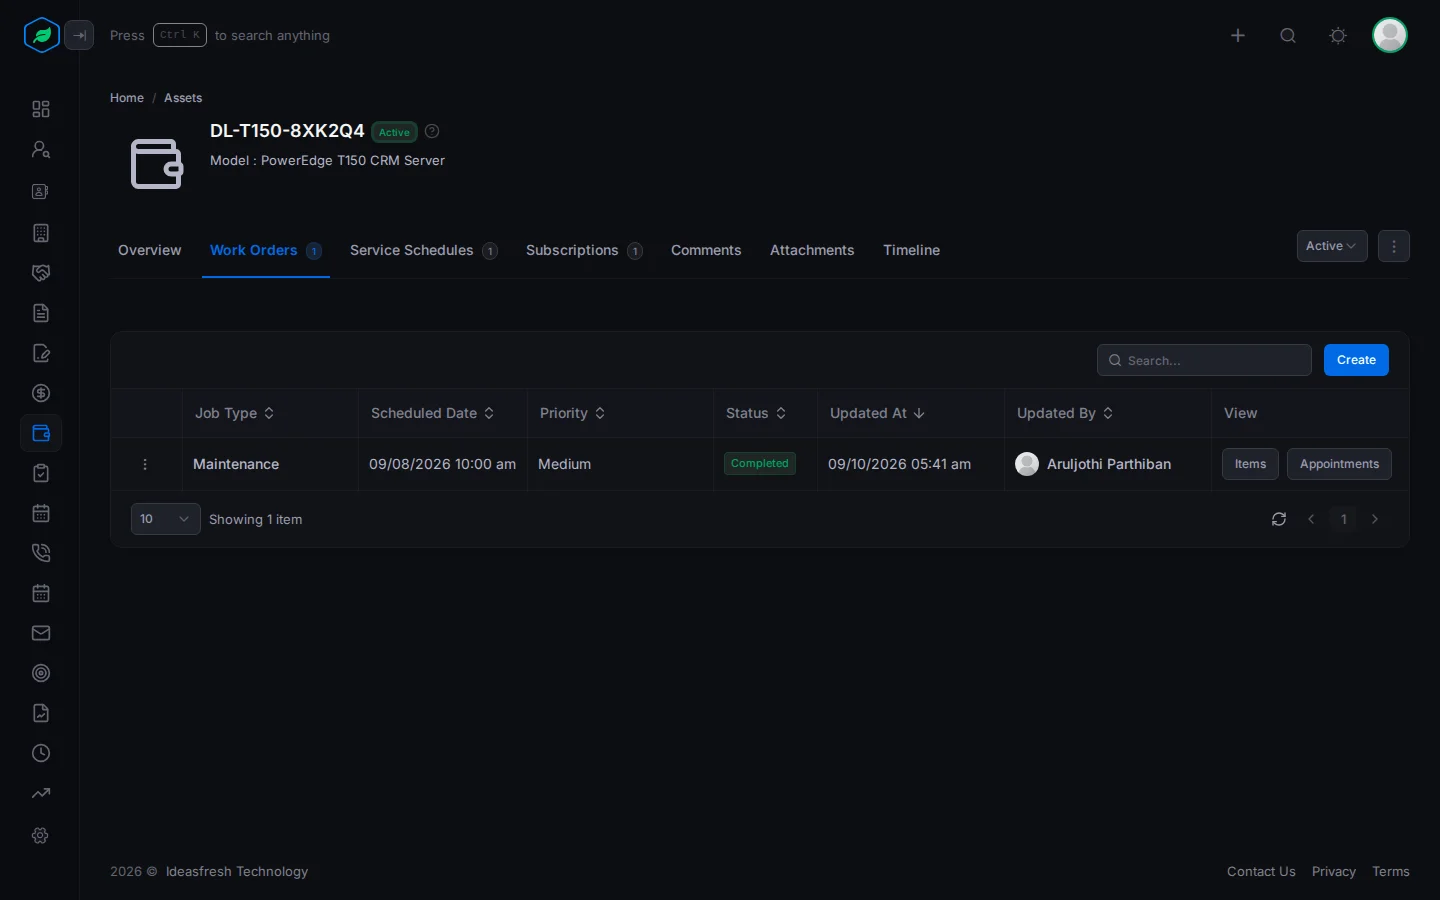The width and height of the screenshot is (1440, 900).
Task: Open the clock icon in sidebar
Action: pyautogui.click(x=41, y=753)
